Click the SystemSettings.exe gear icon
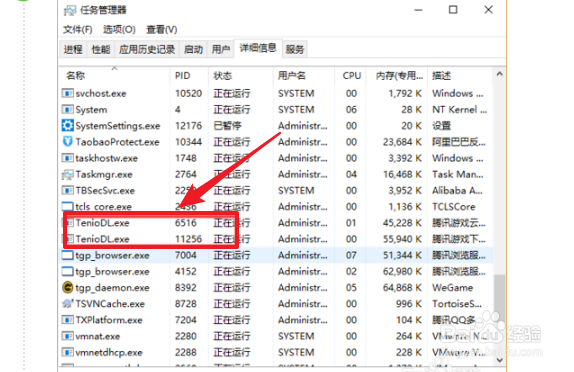 67,126
